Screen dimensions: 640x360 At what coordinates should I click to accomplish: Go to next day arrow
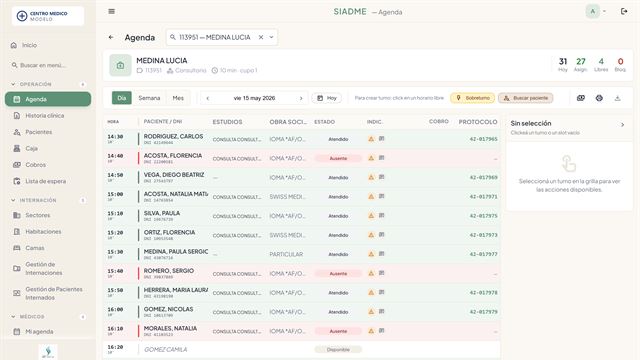coord(301,98)
